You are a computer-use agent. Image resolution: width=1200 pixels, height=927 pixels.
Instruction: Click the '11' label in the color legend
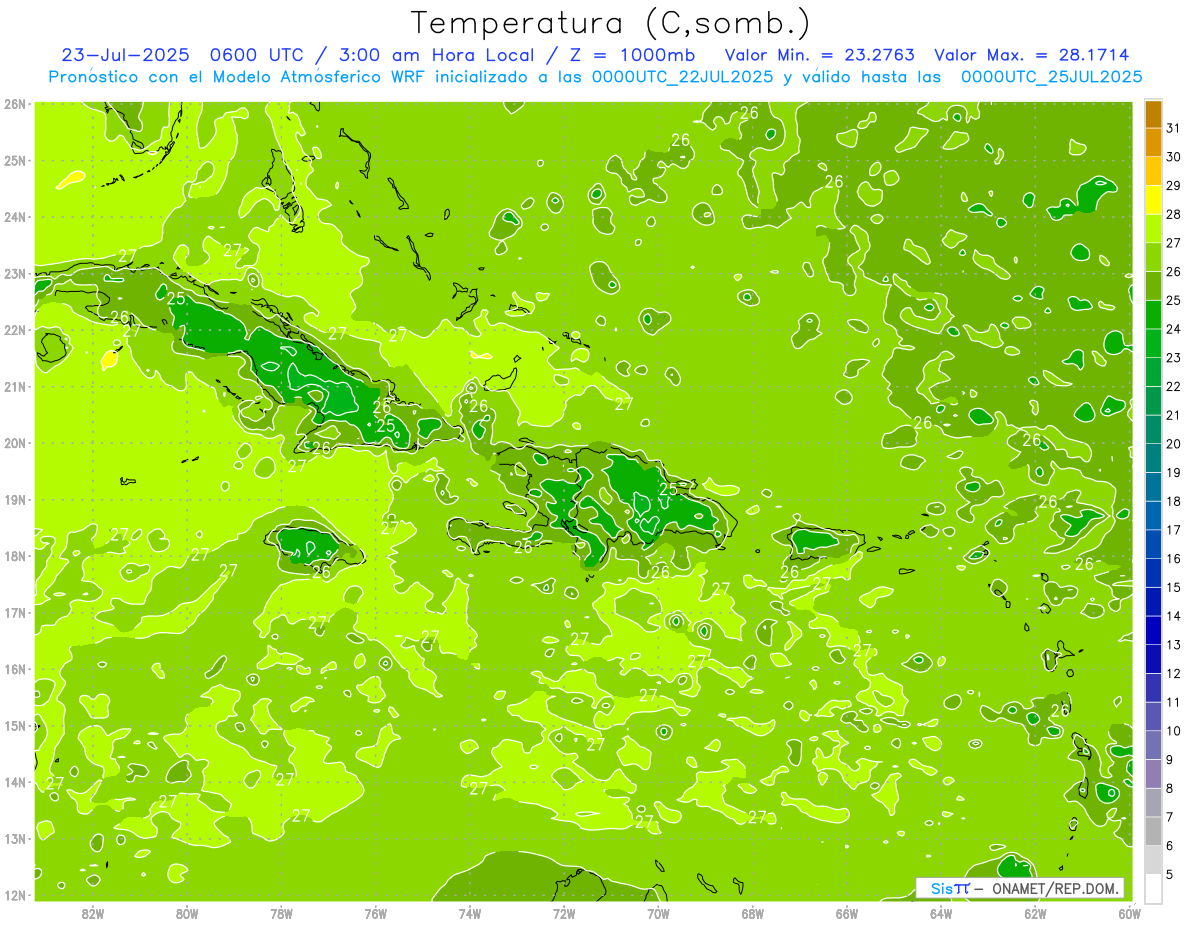click(x=1173, y=702)
